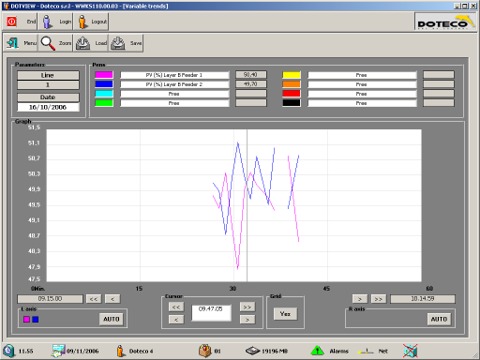
Task: Open the Line parameter selector
Action: click(48, 75)
